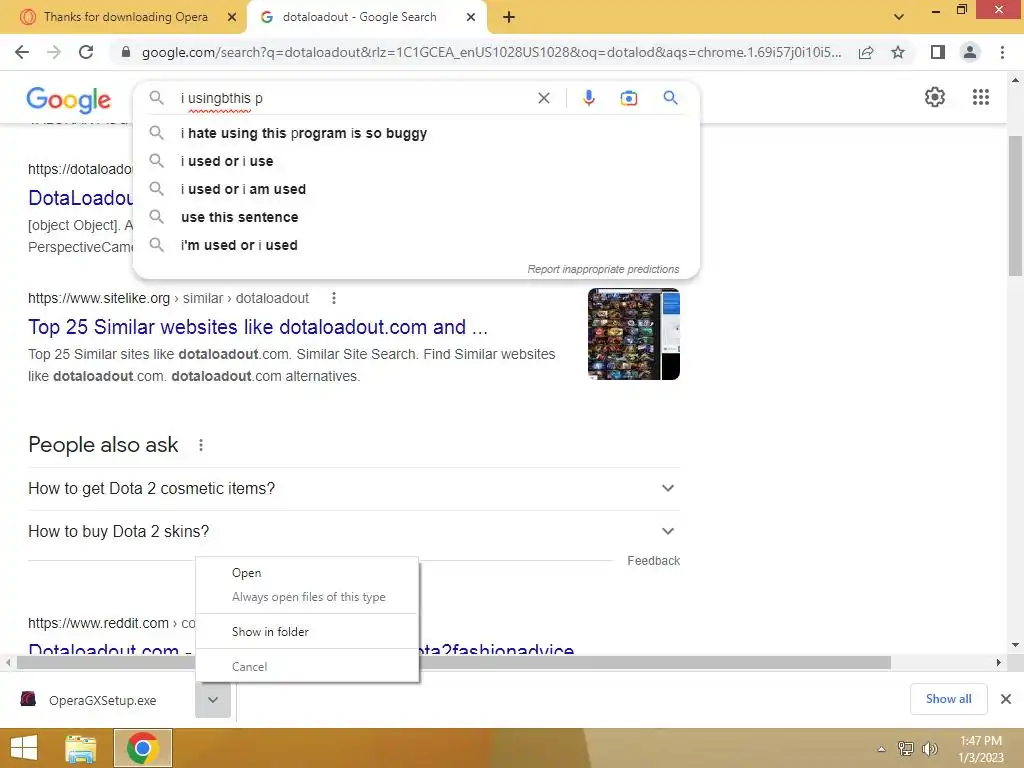Pick suggestion 'use this sentence'

pos(416,217)
